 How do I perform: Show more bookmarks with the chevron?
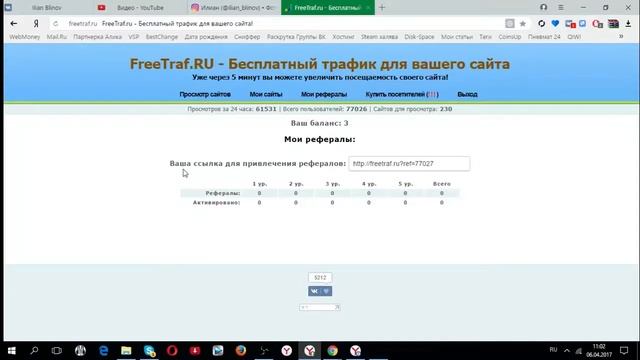point(621,37)
